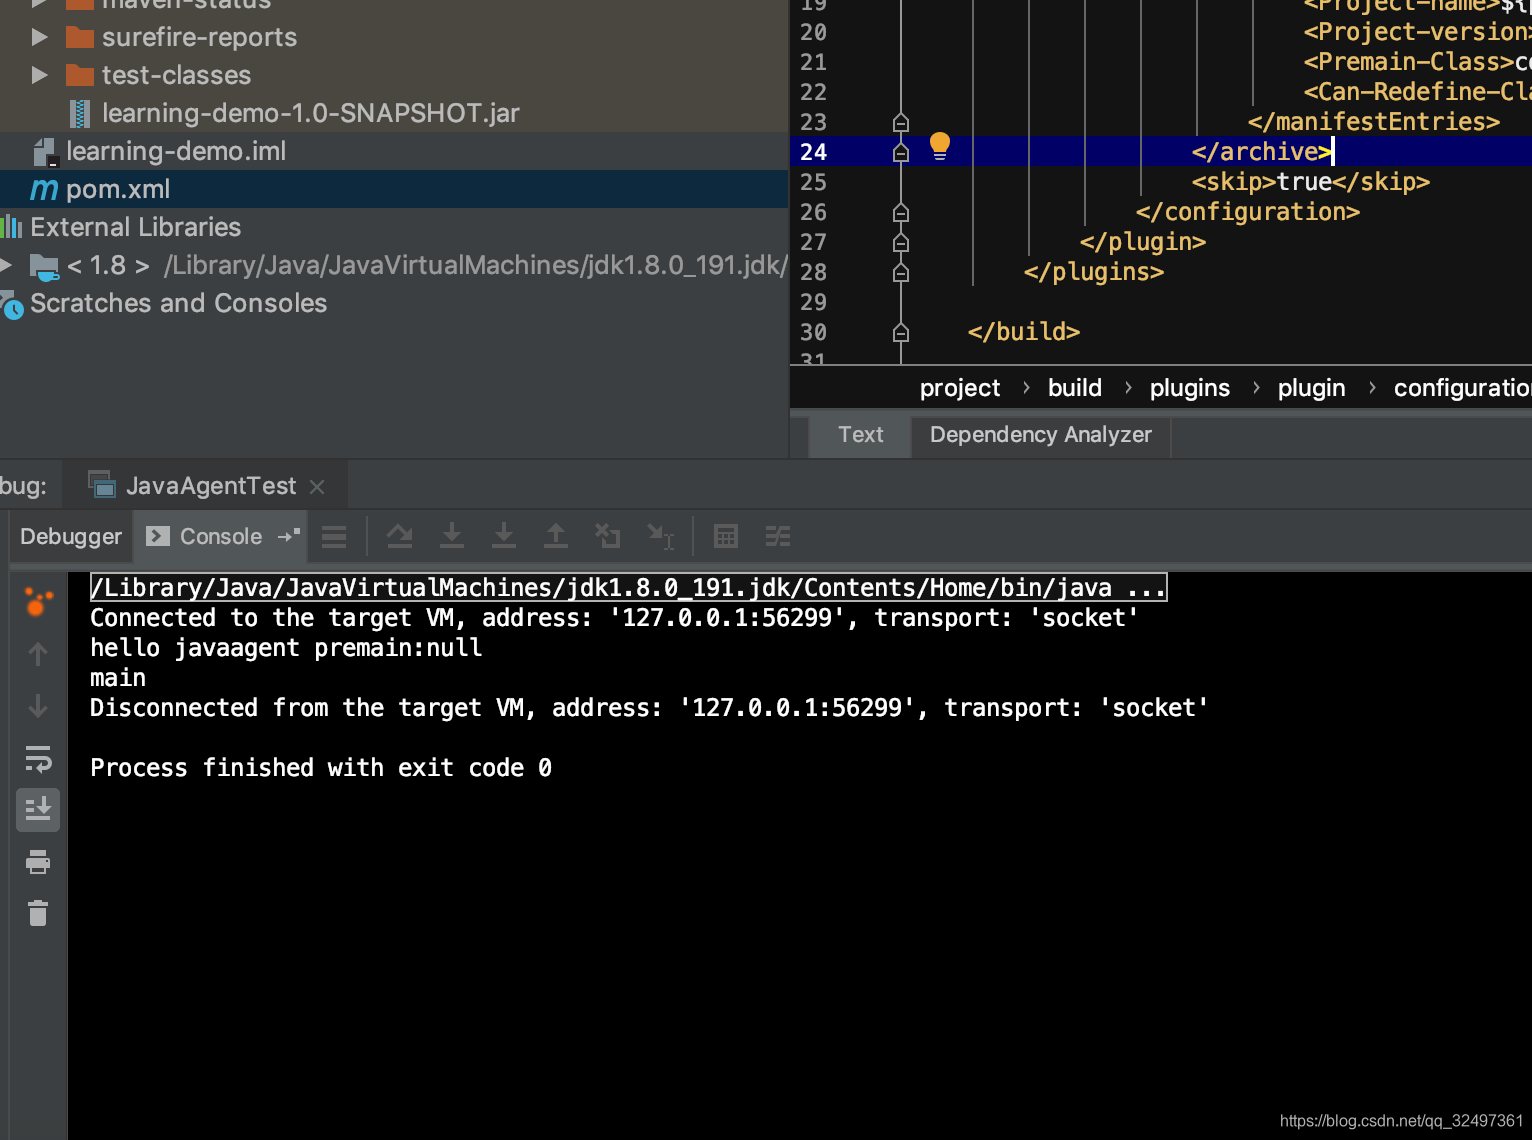The image size is (1532, 1140).
Task: Click the surefire-reports folder icon
Action: (x=79, y=37)
